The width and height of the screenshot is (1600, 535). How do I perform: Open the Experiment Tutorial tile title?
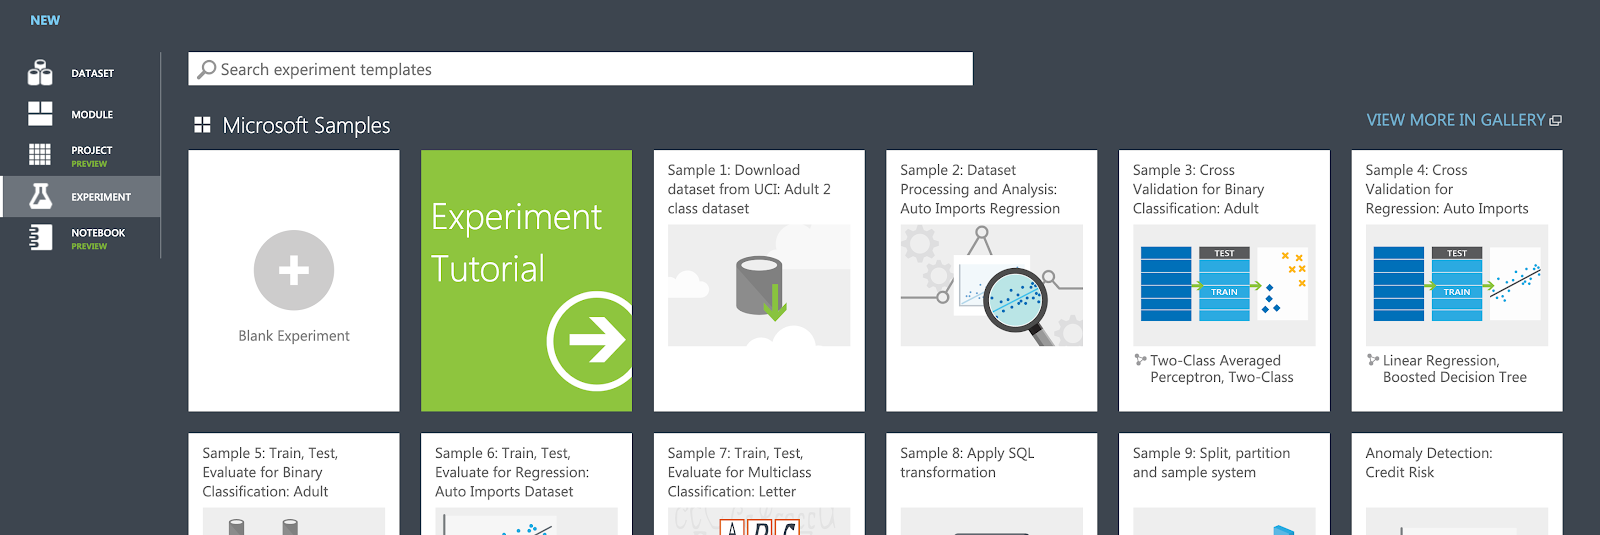(516, 242)
